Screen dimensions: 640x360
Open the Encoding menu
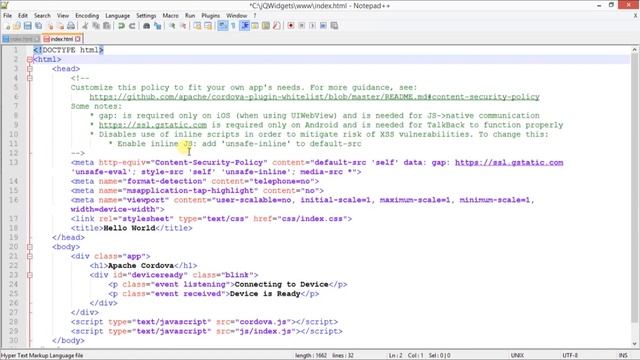tap(87, 16)
